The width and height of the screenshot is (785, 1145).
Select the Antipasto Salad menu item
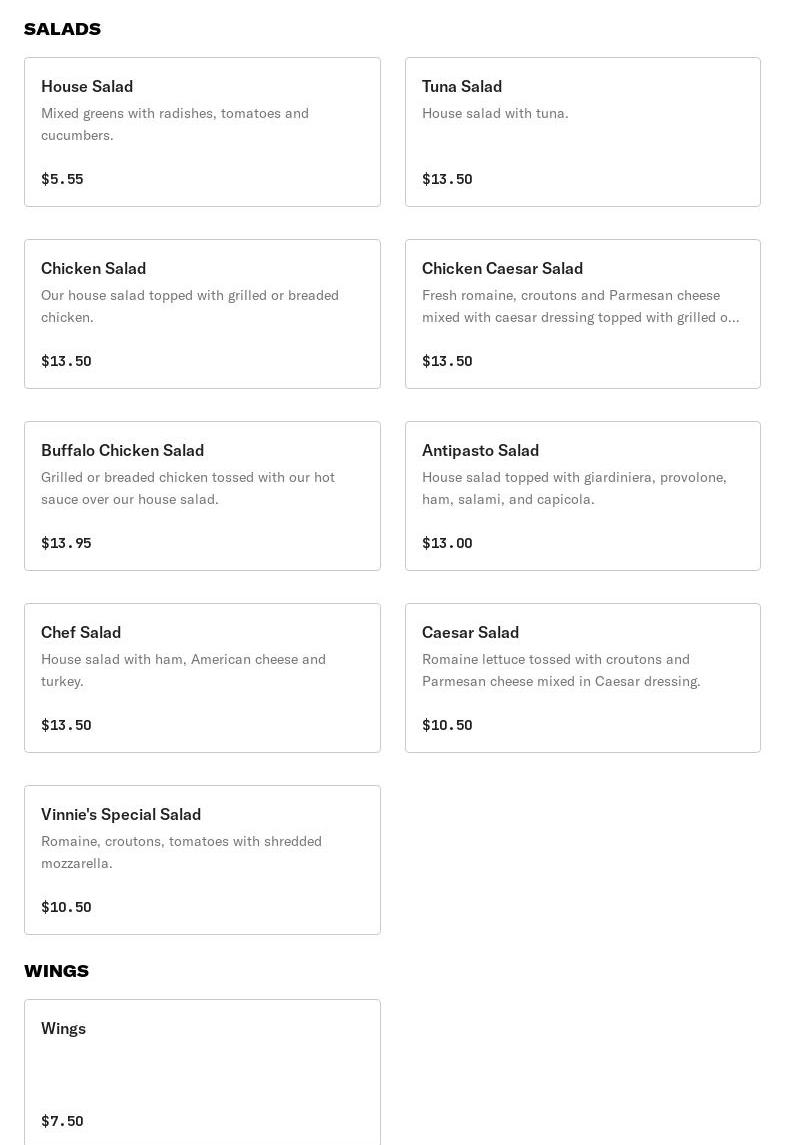(582, 496)
